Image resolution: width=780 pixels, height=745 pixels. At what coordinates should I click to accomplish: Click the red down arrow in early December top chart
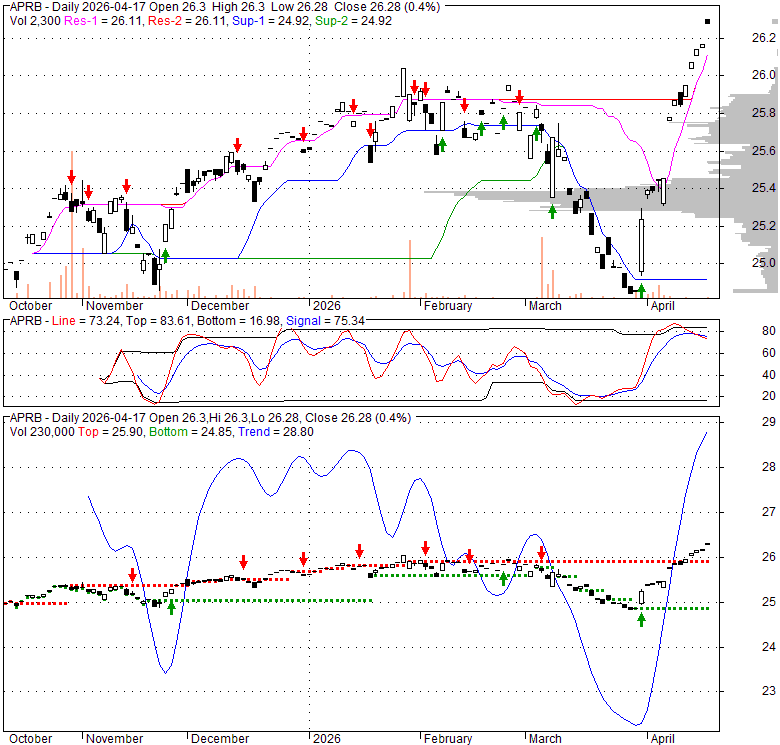(237, 145)
